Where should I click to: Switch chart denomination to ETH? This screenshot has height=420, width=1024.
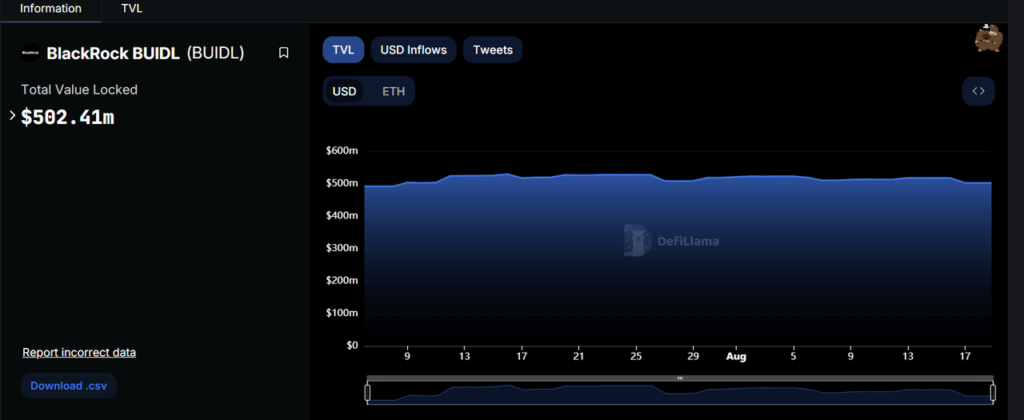[x=393, y=91]
